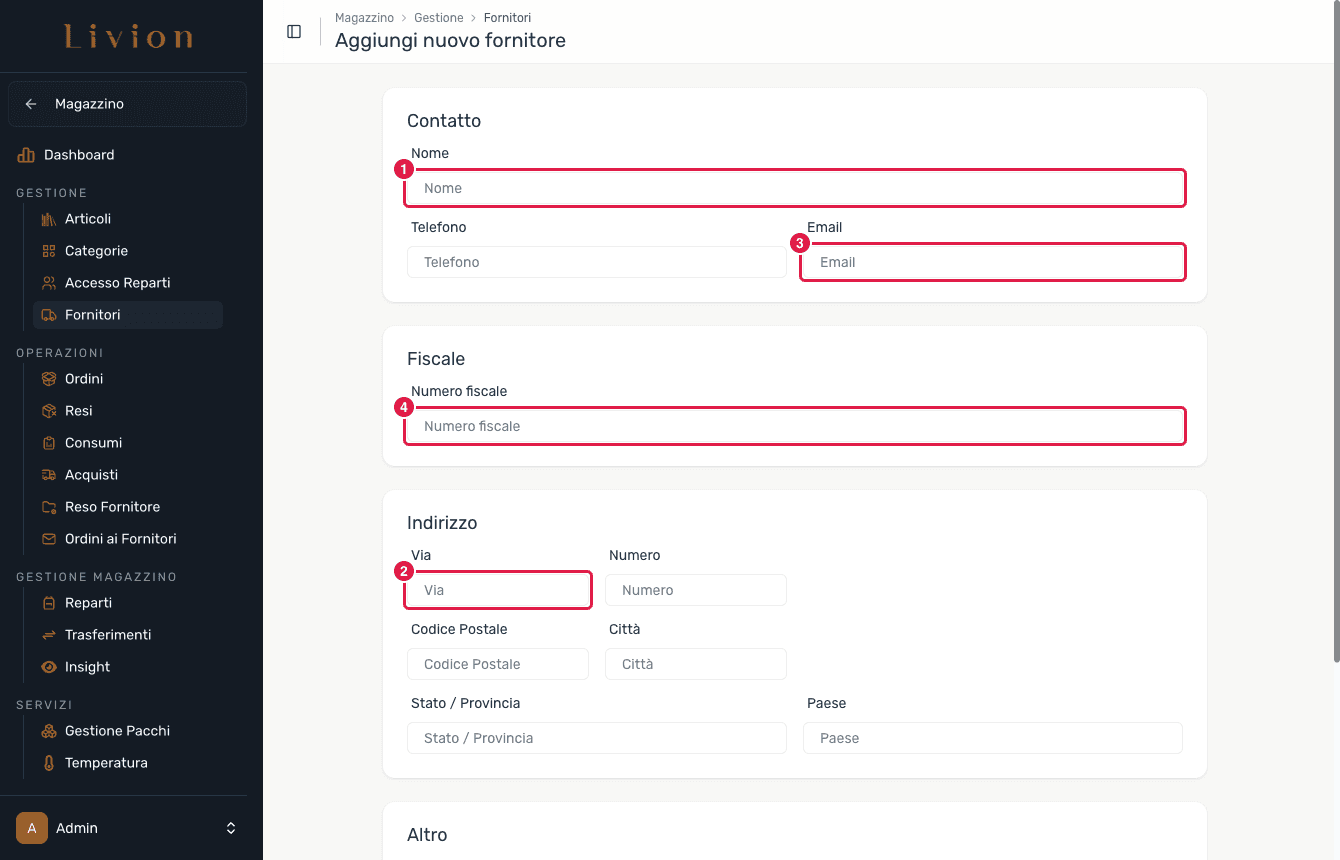The width and height of the screenshot is (1340, 860).
Task: Click the Gestione Pacchi boxes icon
Action: click(49, 731)
